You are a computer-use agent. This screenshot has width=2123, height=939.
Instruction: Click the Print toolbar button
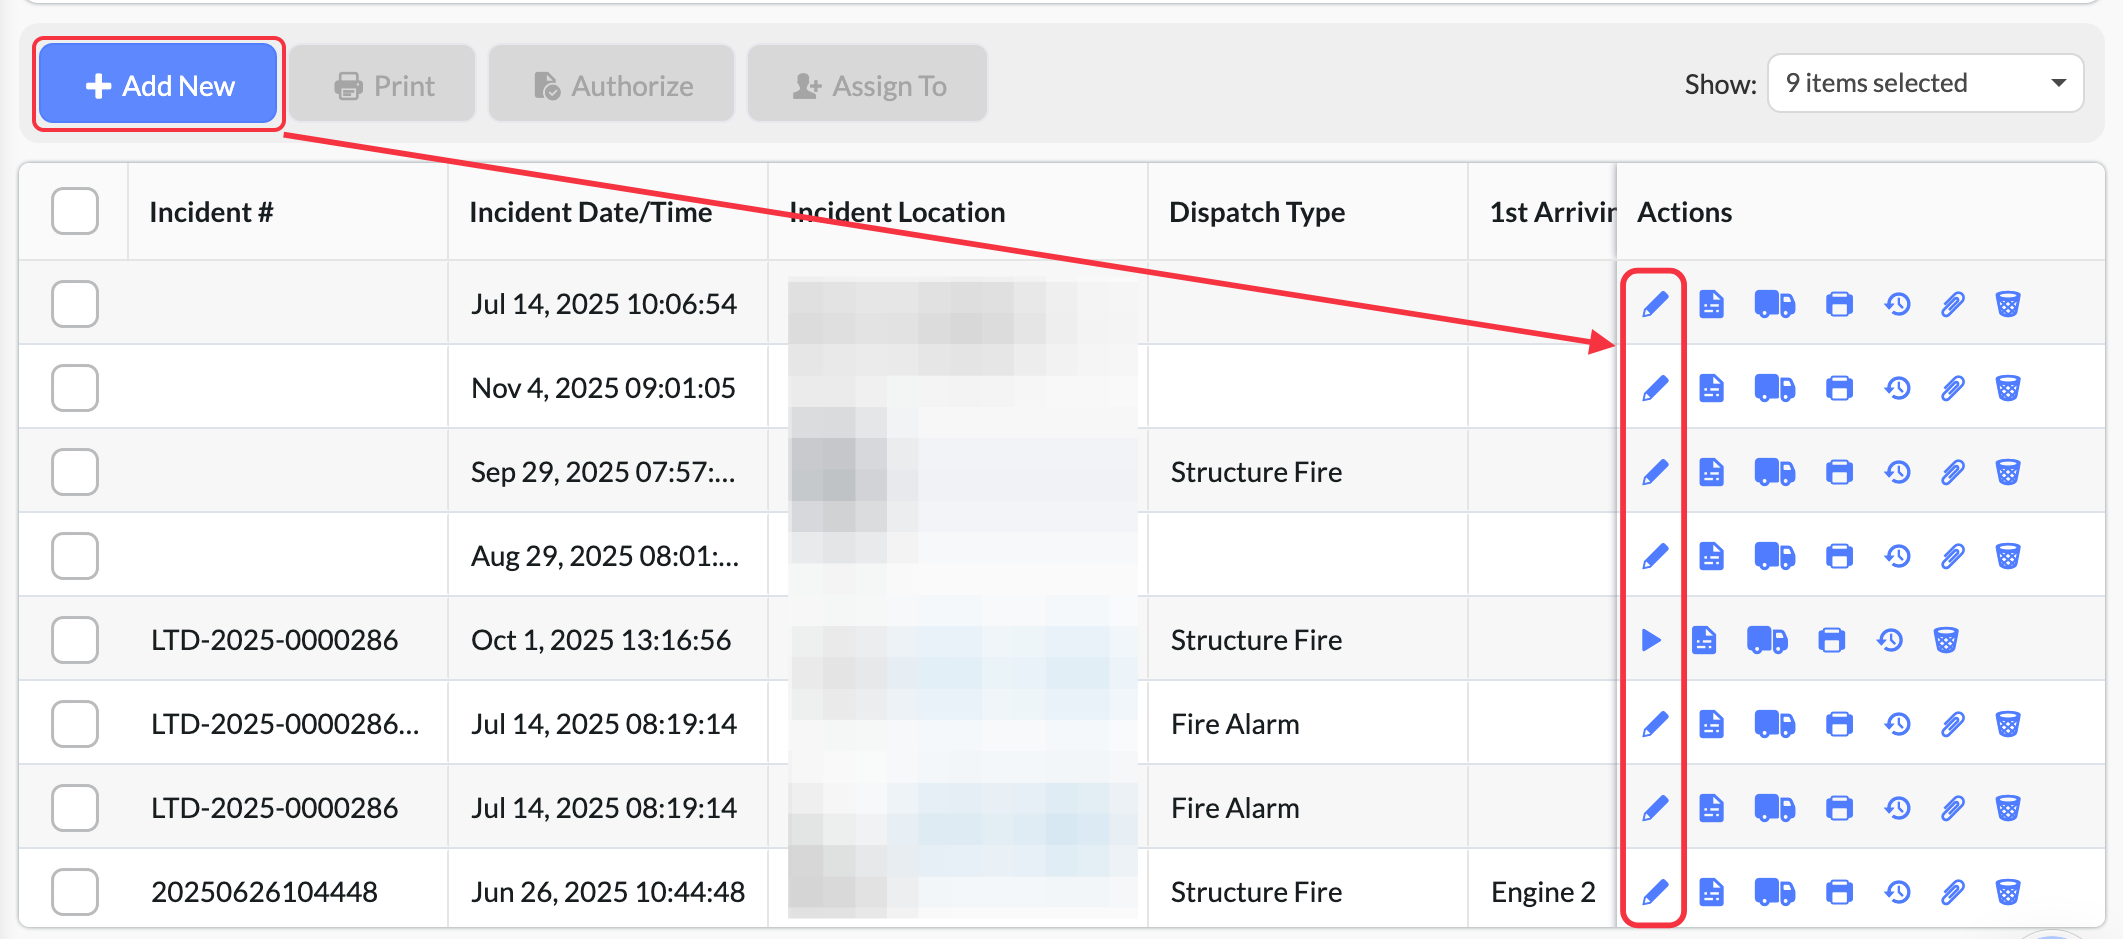point(383,85)
